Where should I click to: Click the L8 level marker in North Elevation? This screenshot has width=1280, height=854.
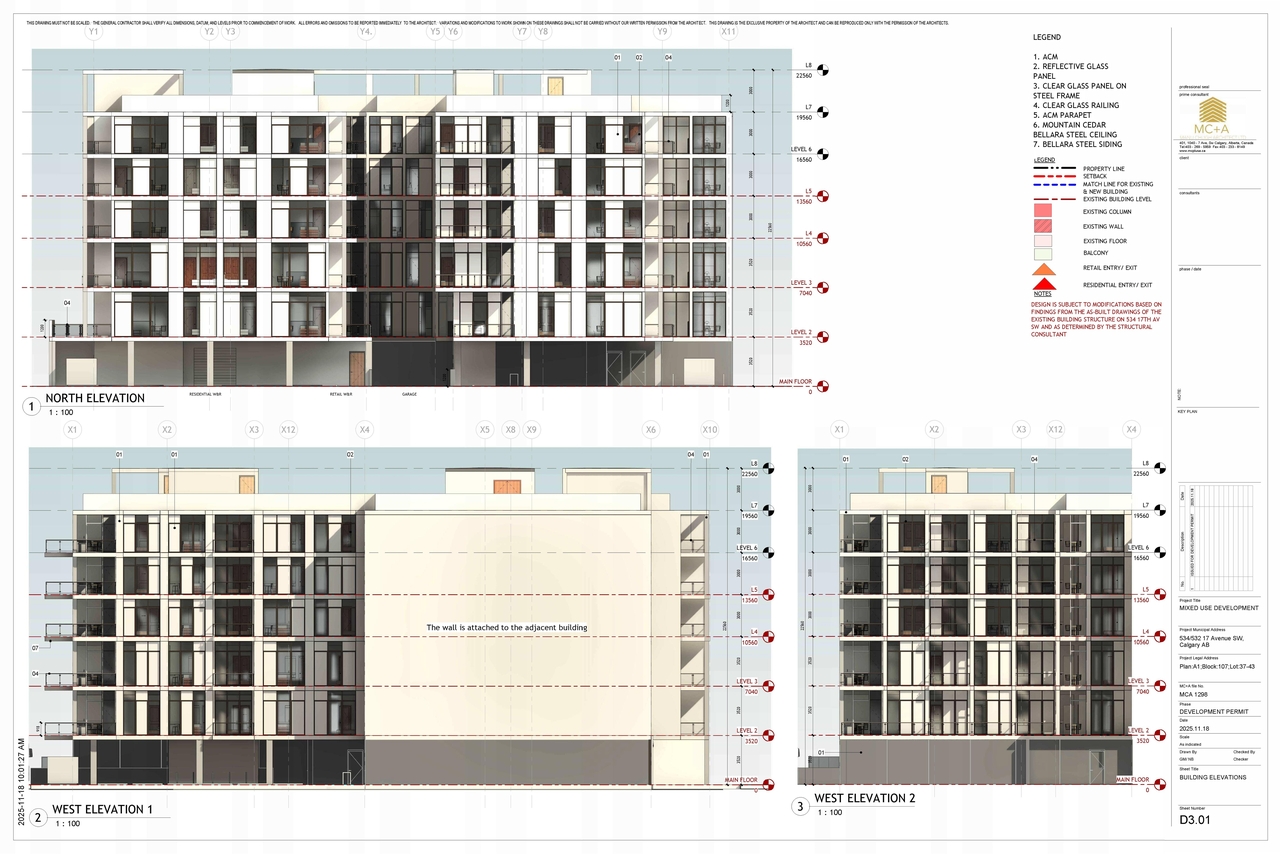coord(824,69)
